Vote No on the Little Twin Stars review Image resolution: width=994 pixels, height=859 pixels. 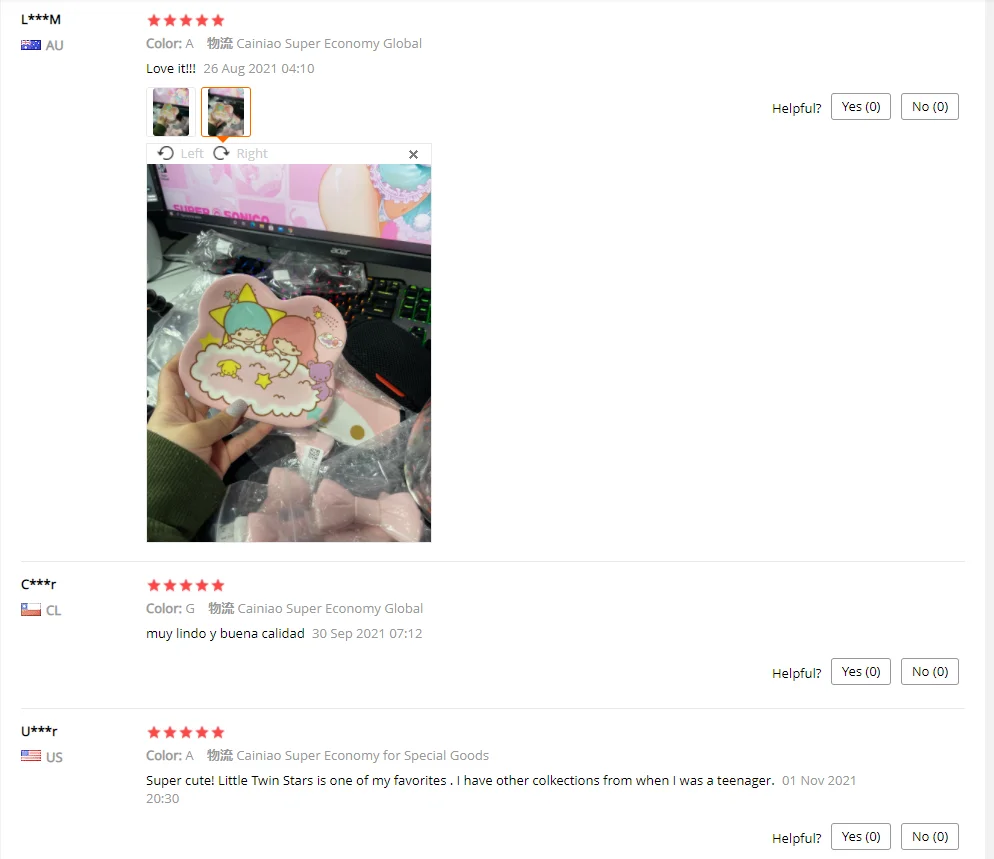tap(929, 836)
